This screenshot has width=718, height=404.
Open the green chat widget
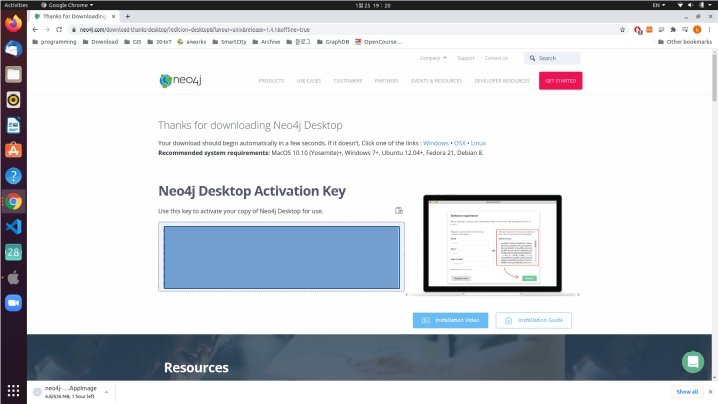[693, 362]
